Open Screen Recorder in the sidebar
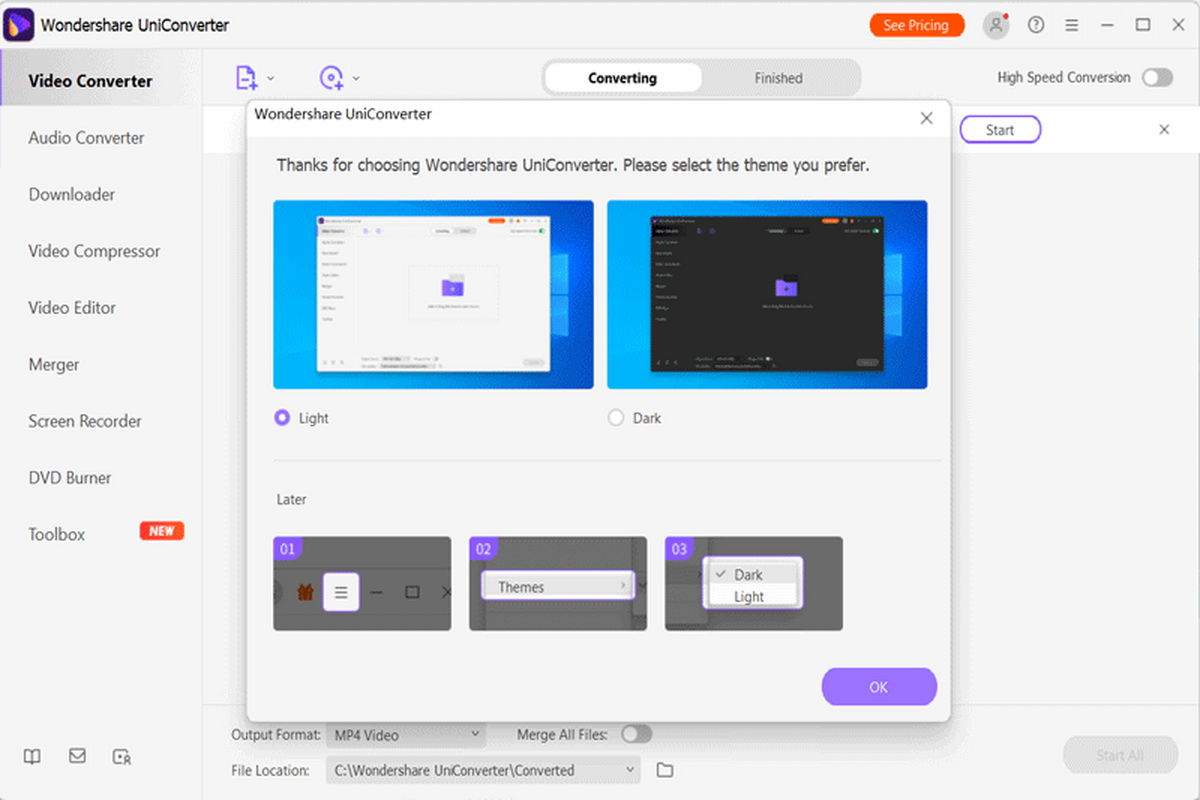The height and width of the screenshot is (800, 1200). click(x=85, y=421)
